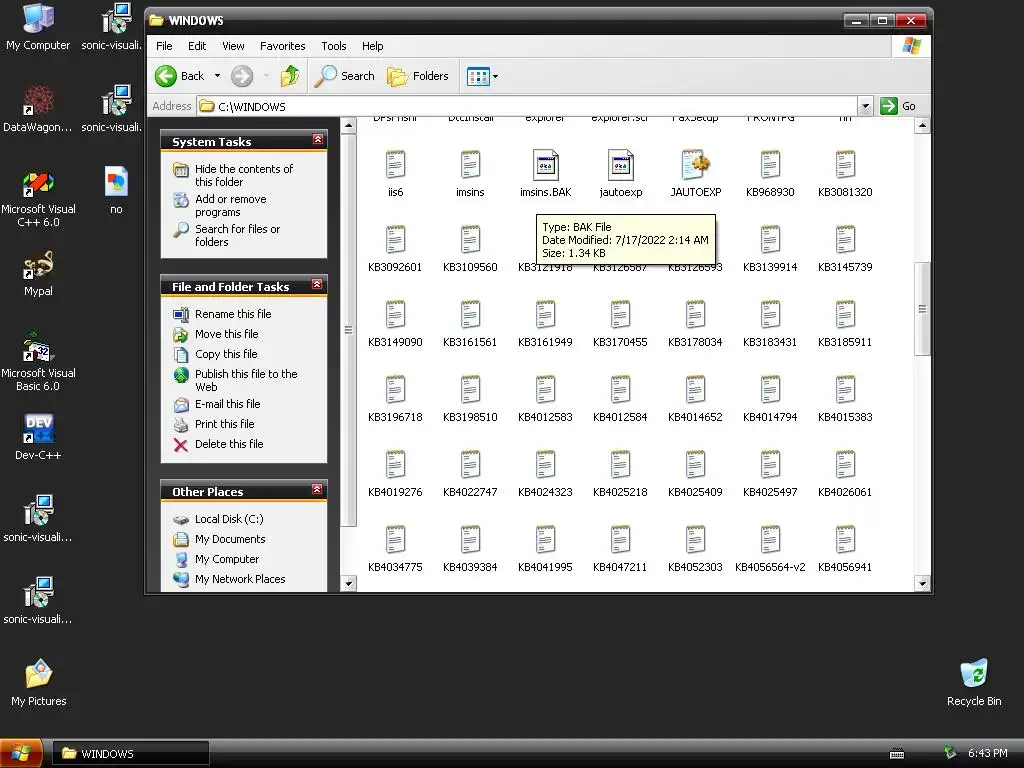Image resolution: width=1024 pixels, height=768 pixels.
Task: Collapse the System Tasks panel
Action: click(x=317, y=140)
